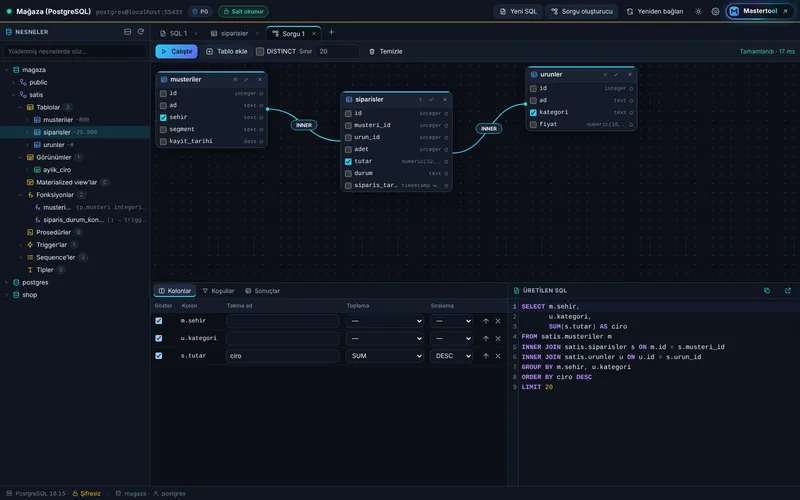The image size is (800, 500).
Task: Uncheck tutar column in siparisler table
Action: tap(348, 161)
